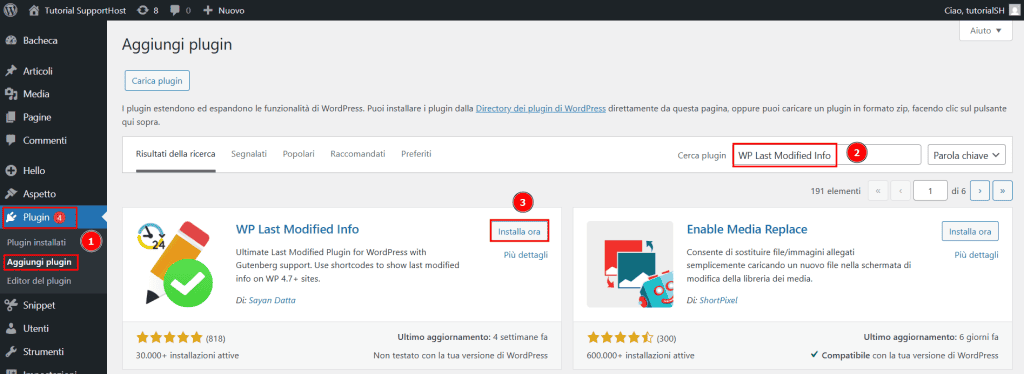Open WP Last Modified Info title link
The height and width of the screenshot is (374, 1024).
tap(297, 229)
